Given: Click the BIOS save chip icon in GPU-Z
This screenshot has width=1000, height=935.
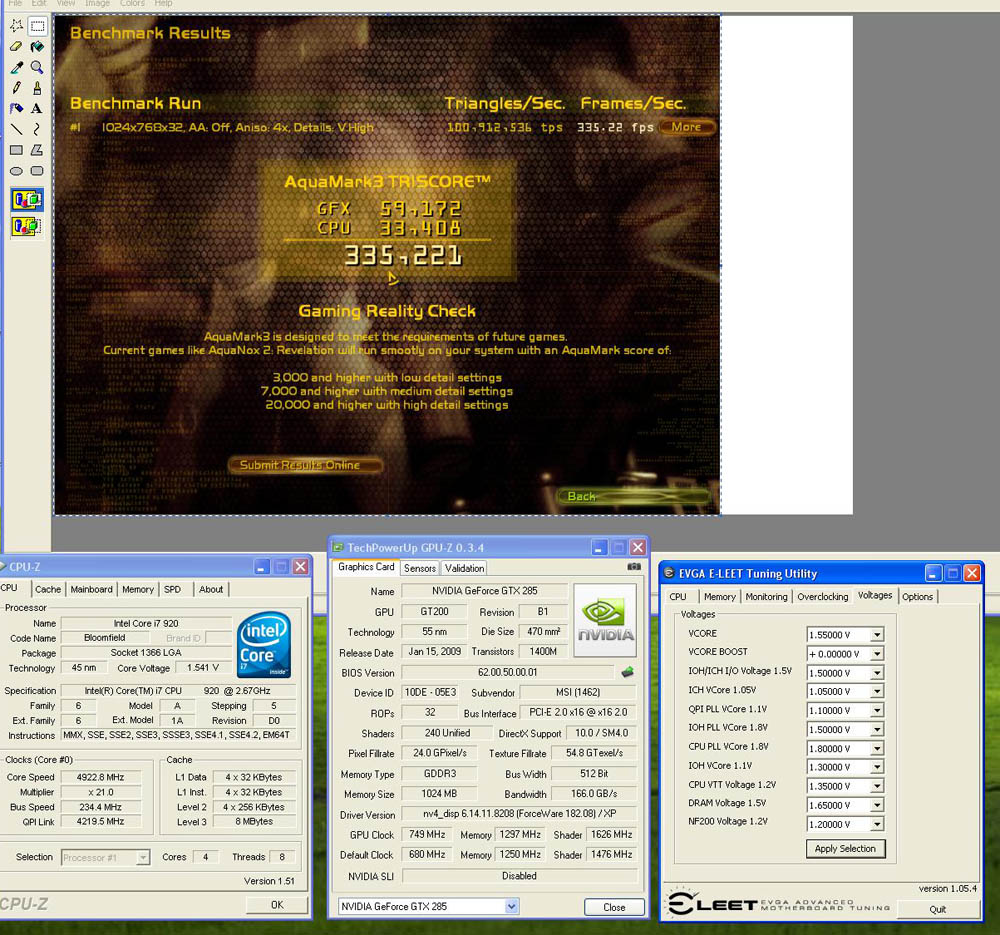Looking at the screenshot, I should point(628,672).
